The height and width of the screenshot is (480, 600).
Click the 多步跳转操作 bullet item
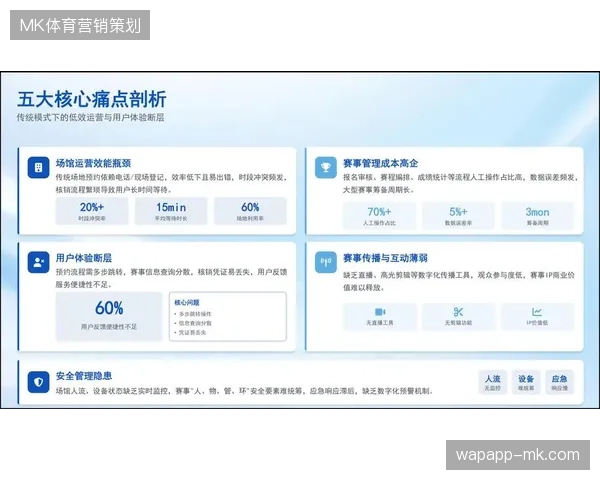(x=193, y=314)
